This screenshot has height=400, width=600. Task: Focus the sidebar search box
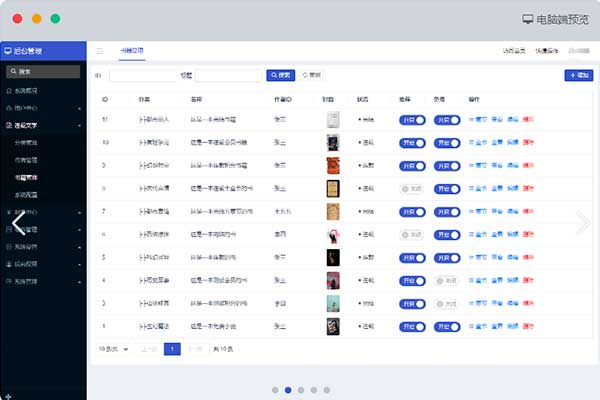[x=43, y=72]
